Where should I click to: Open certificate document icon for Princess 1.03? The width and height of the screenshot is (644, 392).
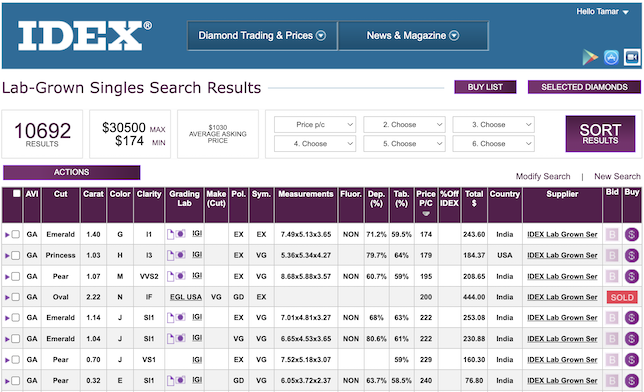point(170,255)
